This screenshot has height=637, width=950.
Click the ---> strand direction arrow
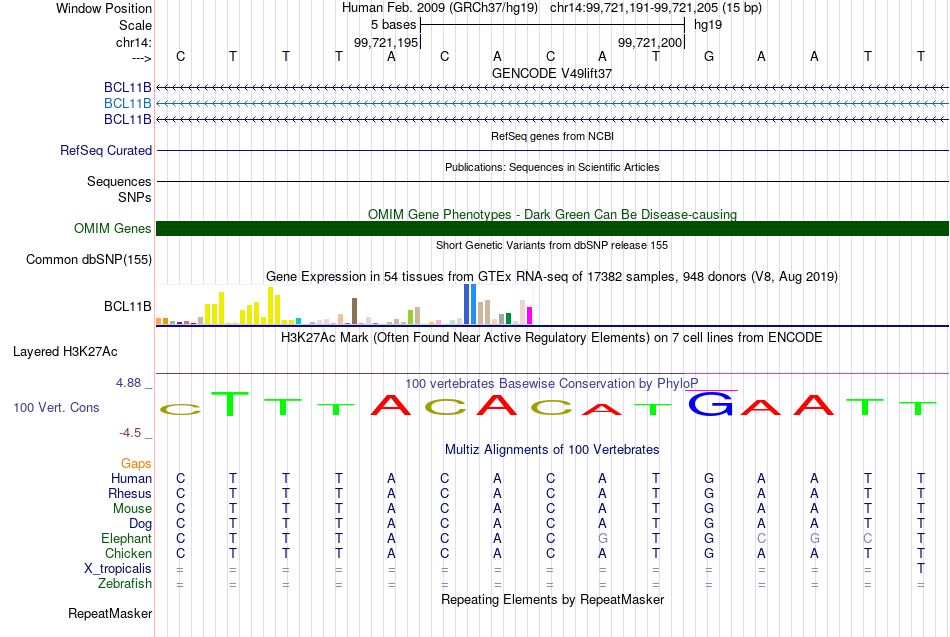click(x=142, y=58)
